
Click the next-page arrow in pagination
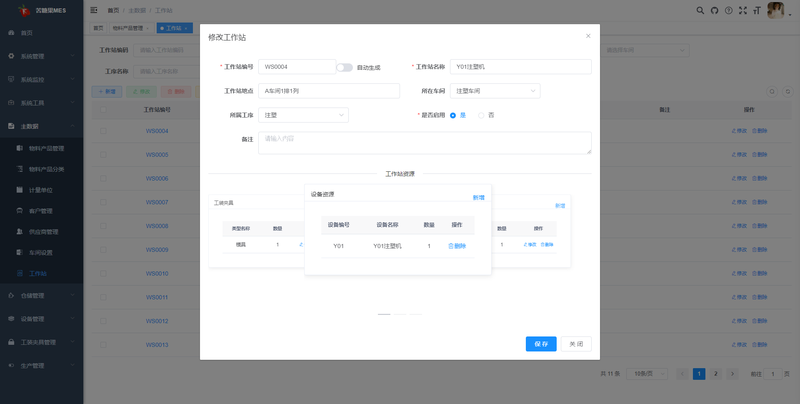pyautogui.click(x=732, y=374)
